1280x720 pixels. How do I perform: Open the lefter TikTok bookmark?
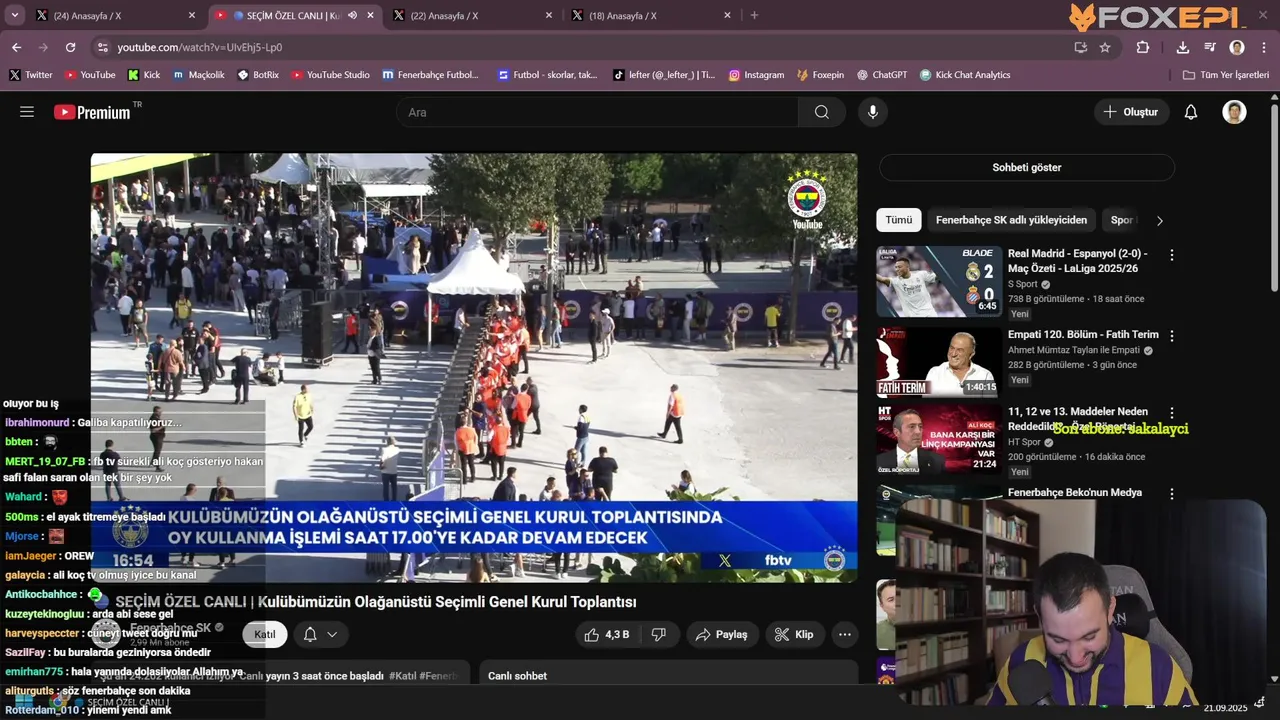click(x=664, y=75)
